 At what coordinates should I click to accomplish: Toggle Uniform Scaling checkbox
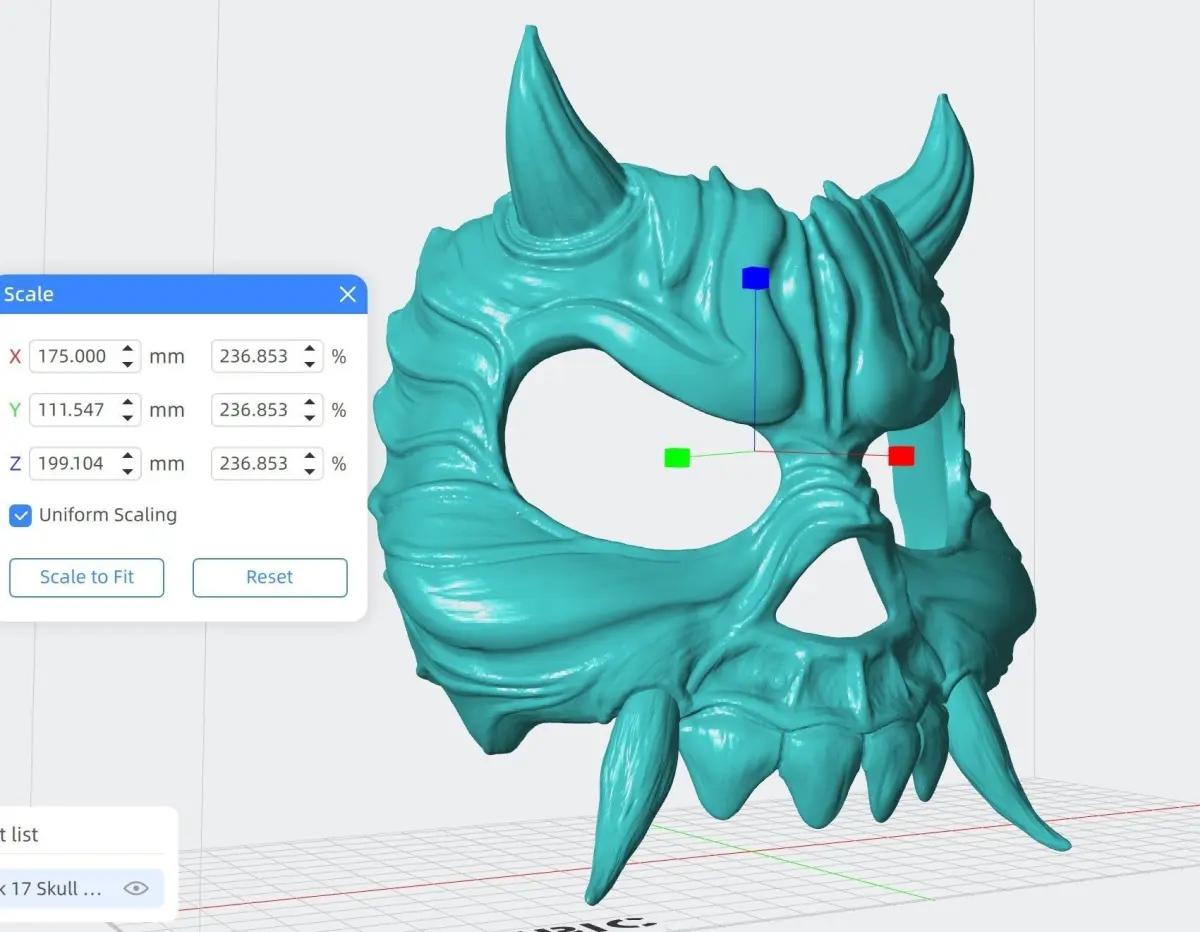pos(20,515)
